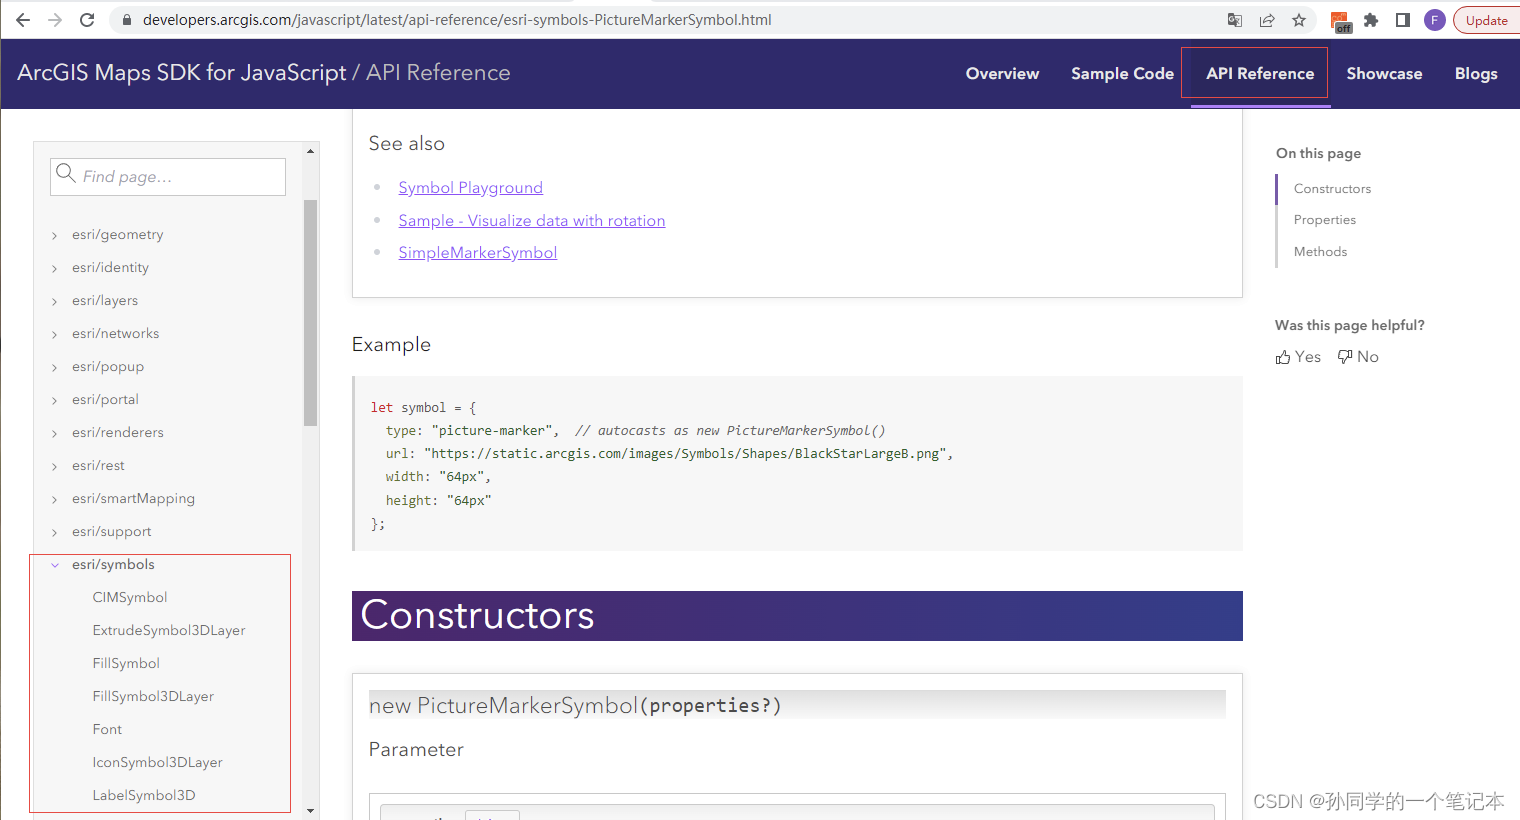Open the Showcase tab
Screen dimensions: 1520x820
pyautogui.click(x=1384, y=74)
